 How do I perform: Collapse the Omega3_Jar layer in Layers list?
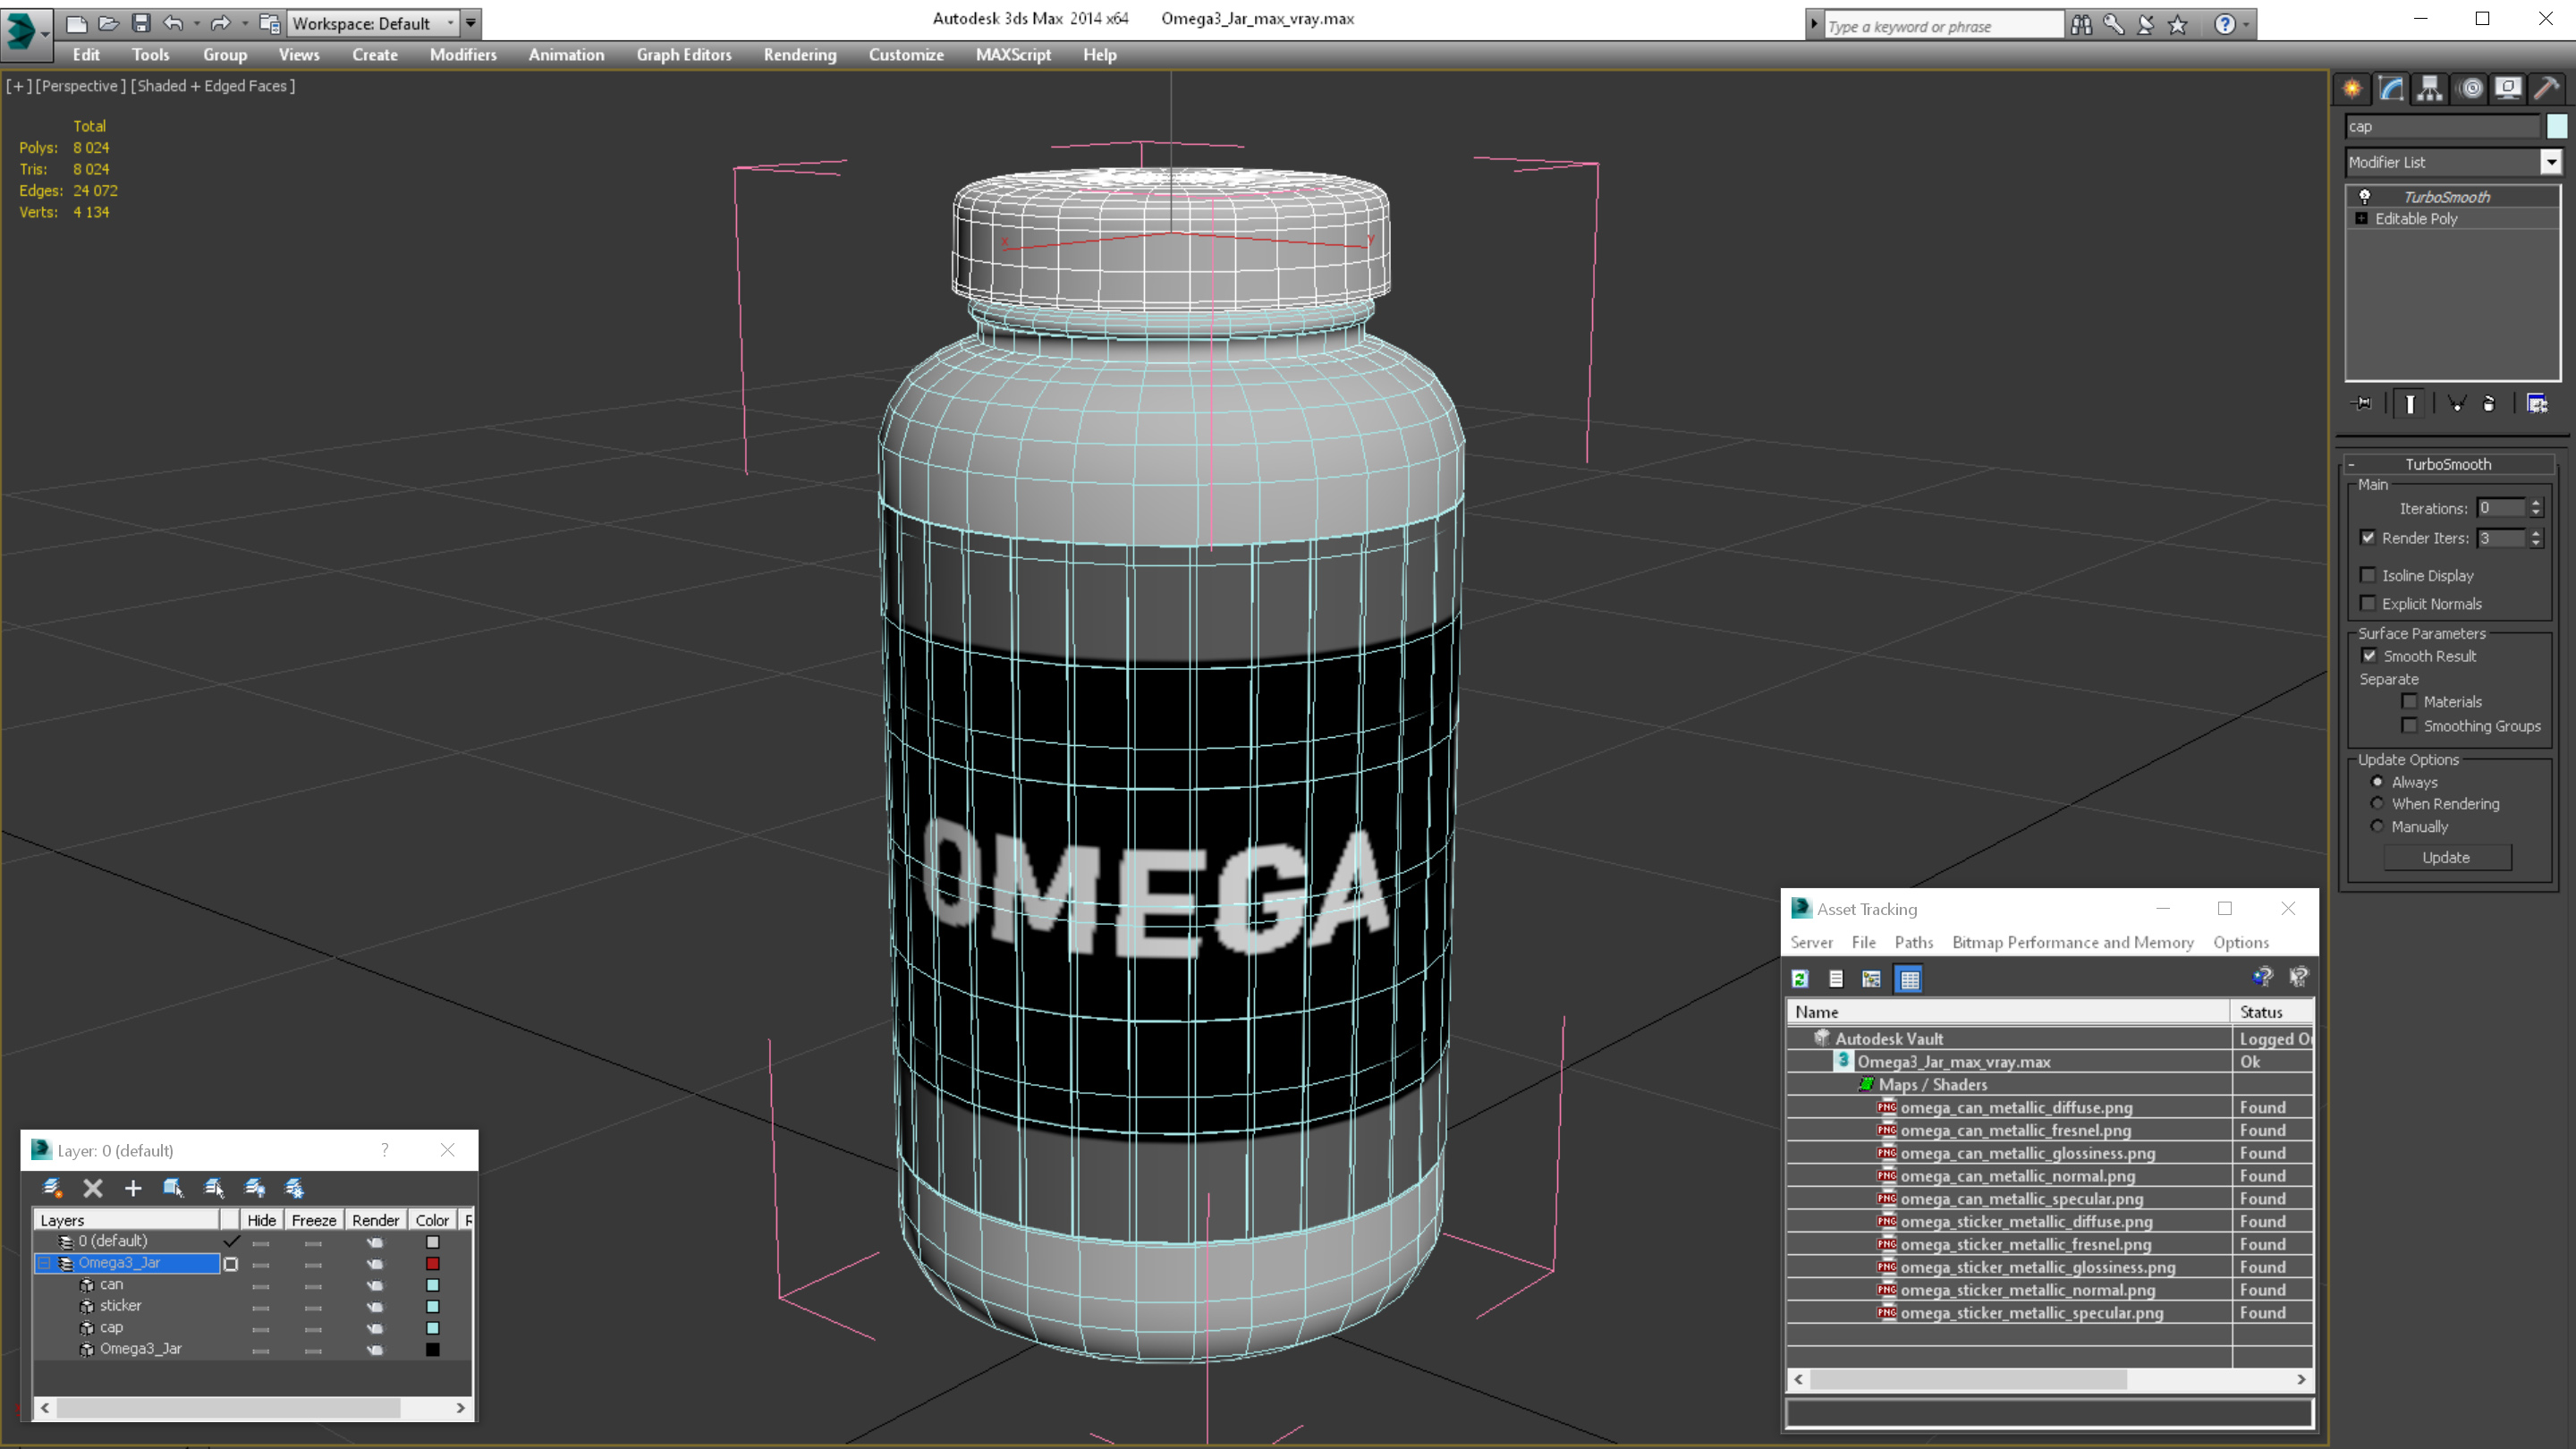[x=44, y=1263]
